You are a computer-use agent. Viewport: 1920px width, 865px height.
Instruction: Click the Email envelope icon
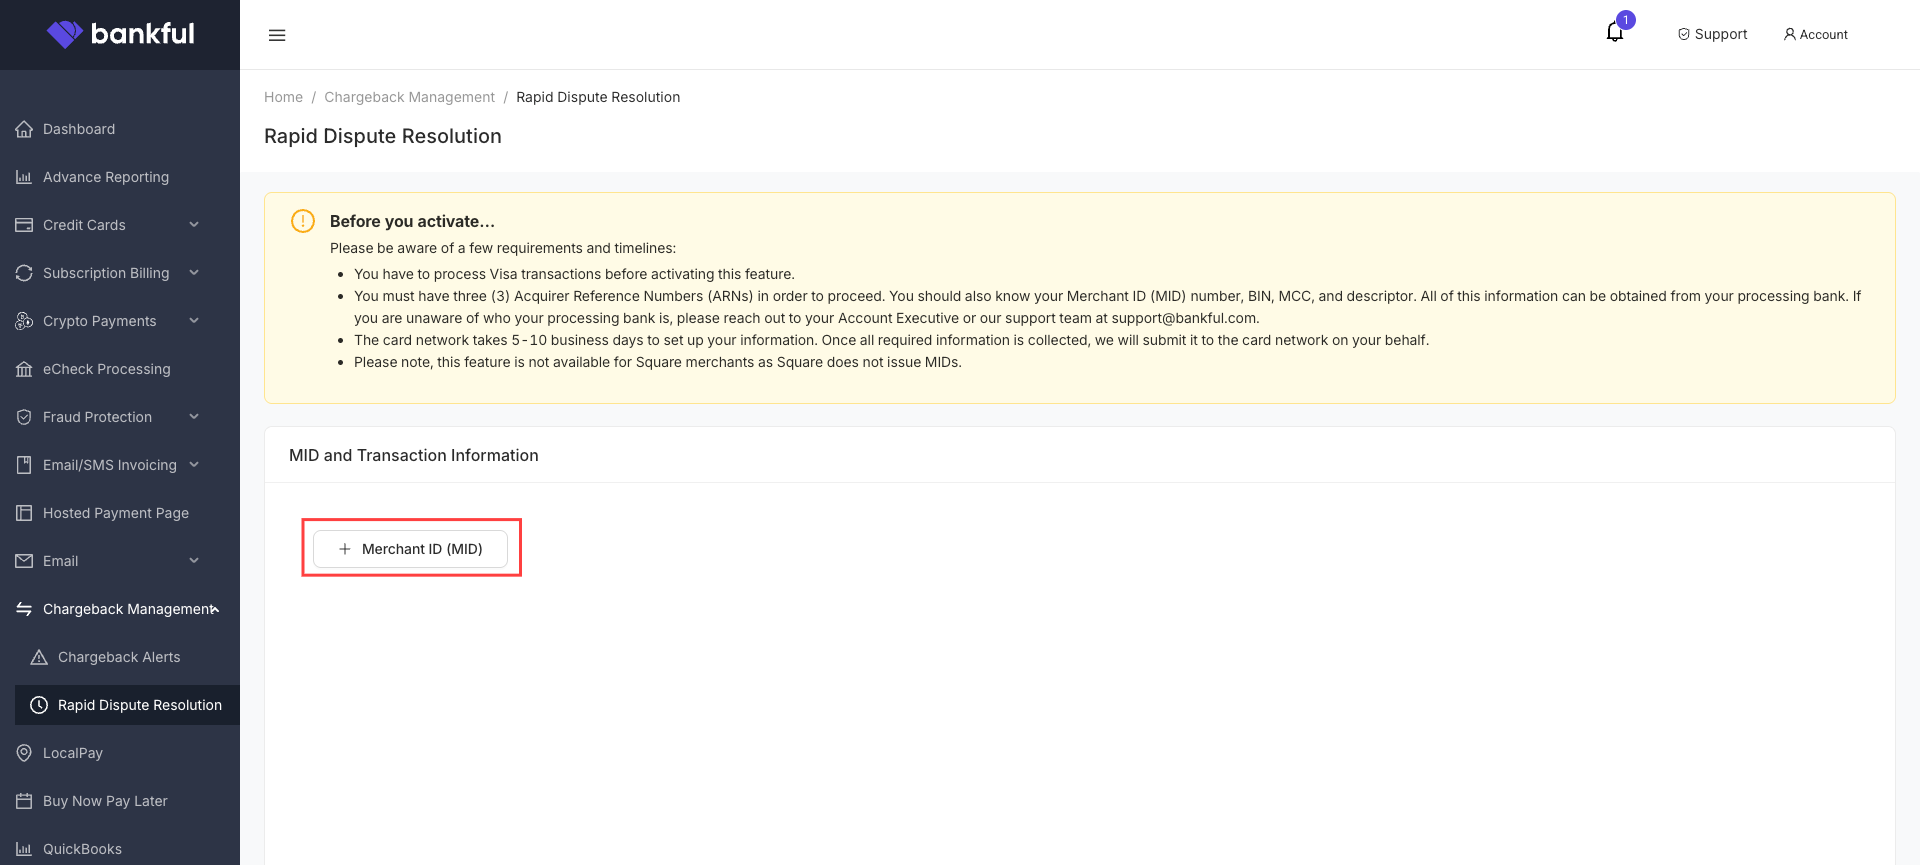pyautogui.click(x=24, y=561)
